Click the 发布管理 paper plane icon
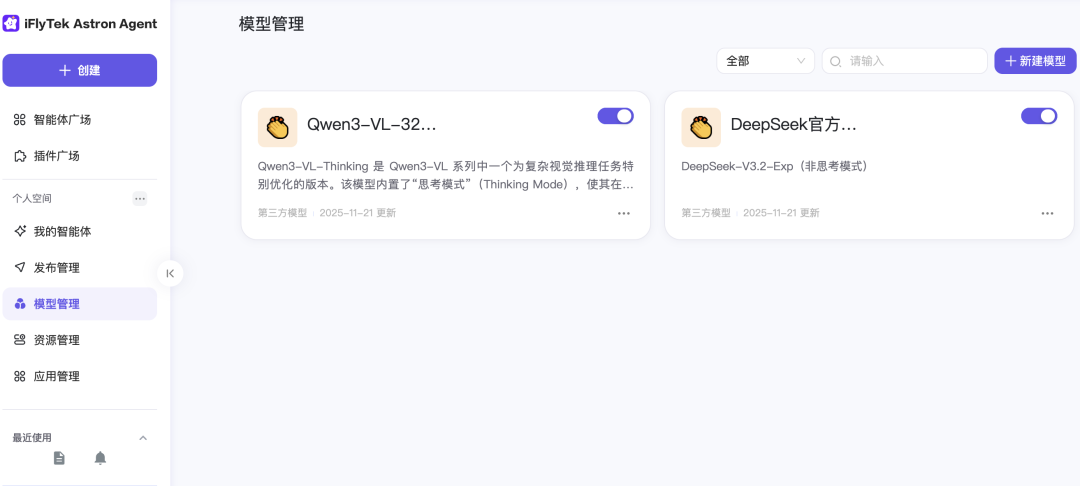The image size is (1080, 486). tap(20, 267)
